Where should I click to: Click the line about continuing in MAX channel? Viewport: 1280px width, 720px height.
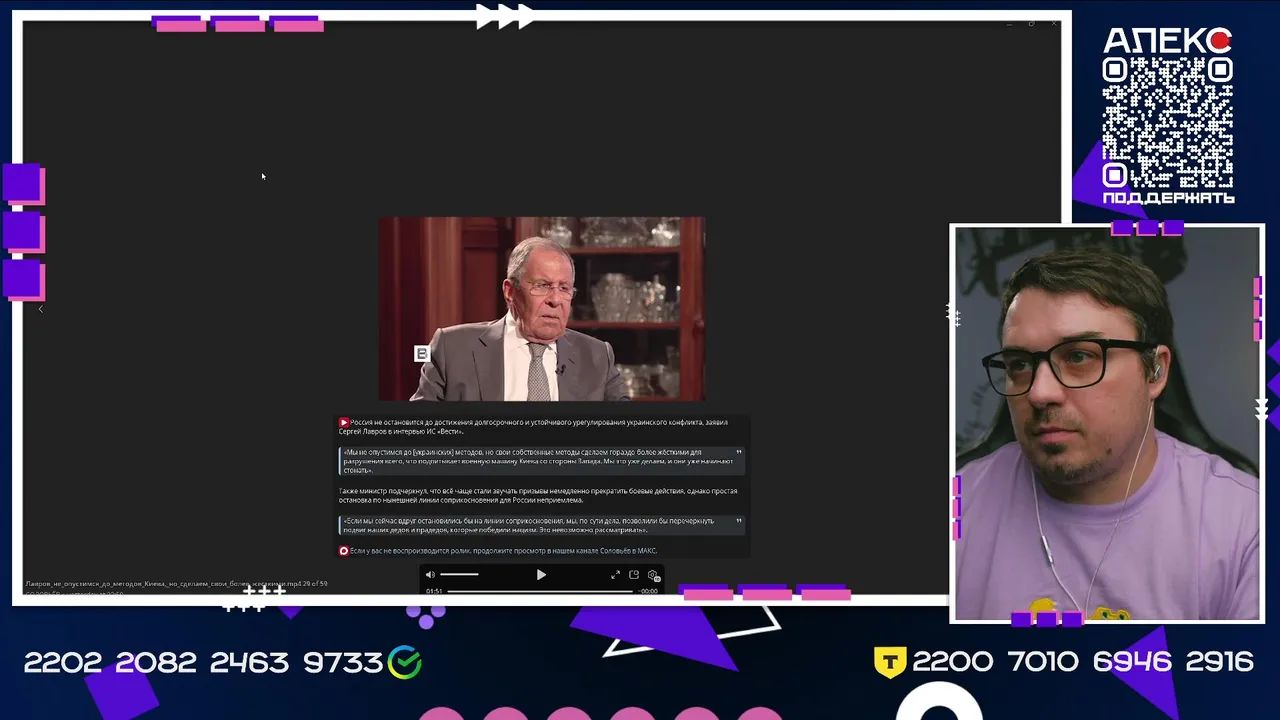[x=503, y=551]
